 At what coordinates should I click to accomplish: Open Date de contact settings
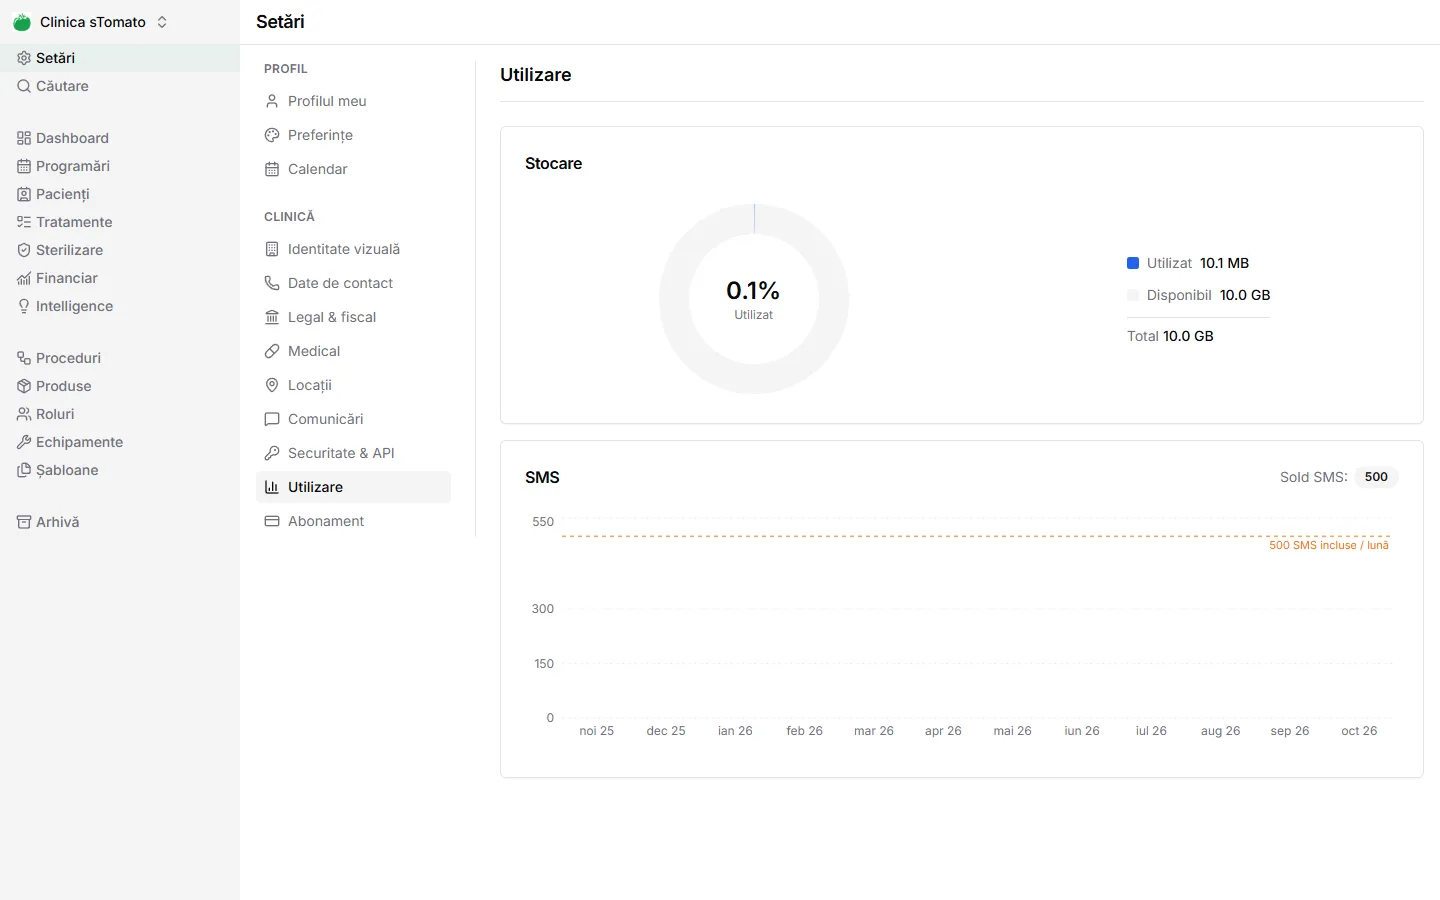click(x=353, y=283)
